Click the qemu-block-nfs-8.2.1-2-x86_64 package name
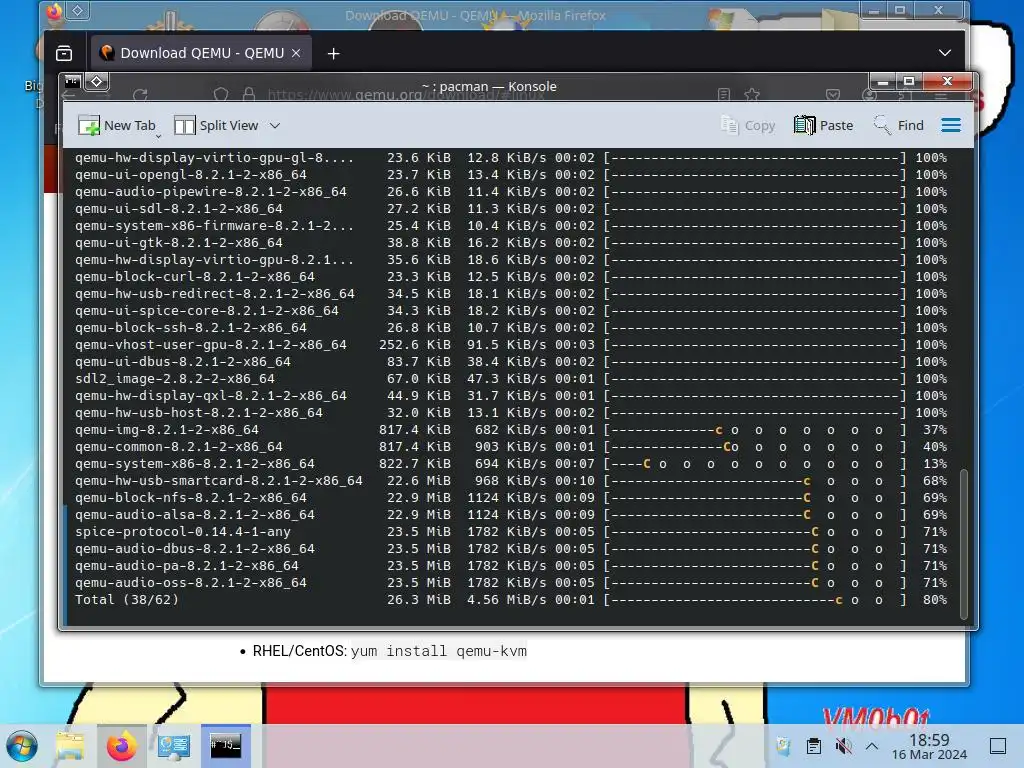 pyautogui.click(x=191, y=498)
